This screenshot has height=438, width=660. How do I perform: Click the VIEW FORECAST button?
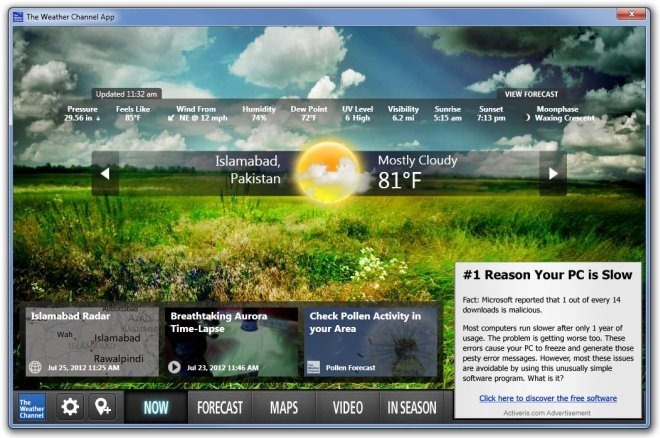pyautogui.click(x=531, y=94)
